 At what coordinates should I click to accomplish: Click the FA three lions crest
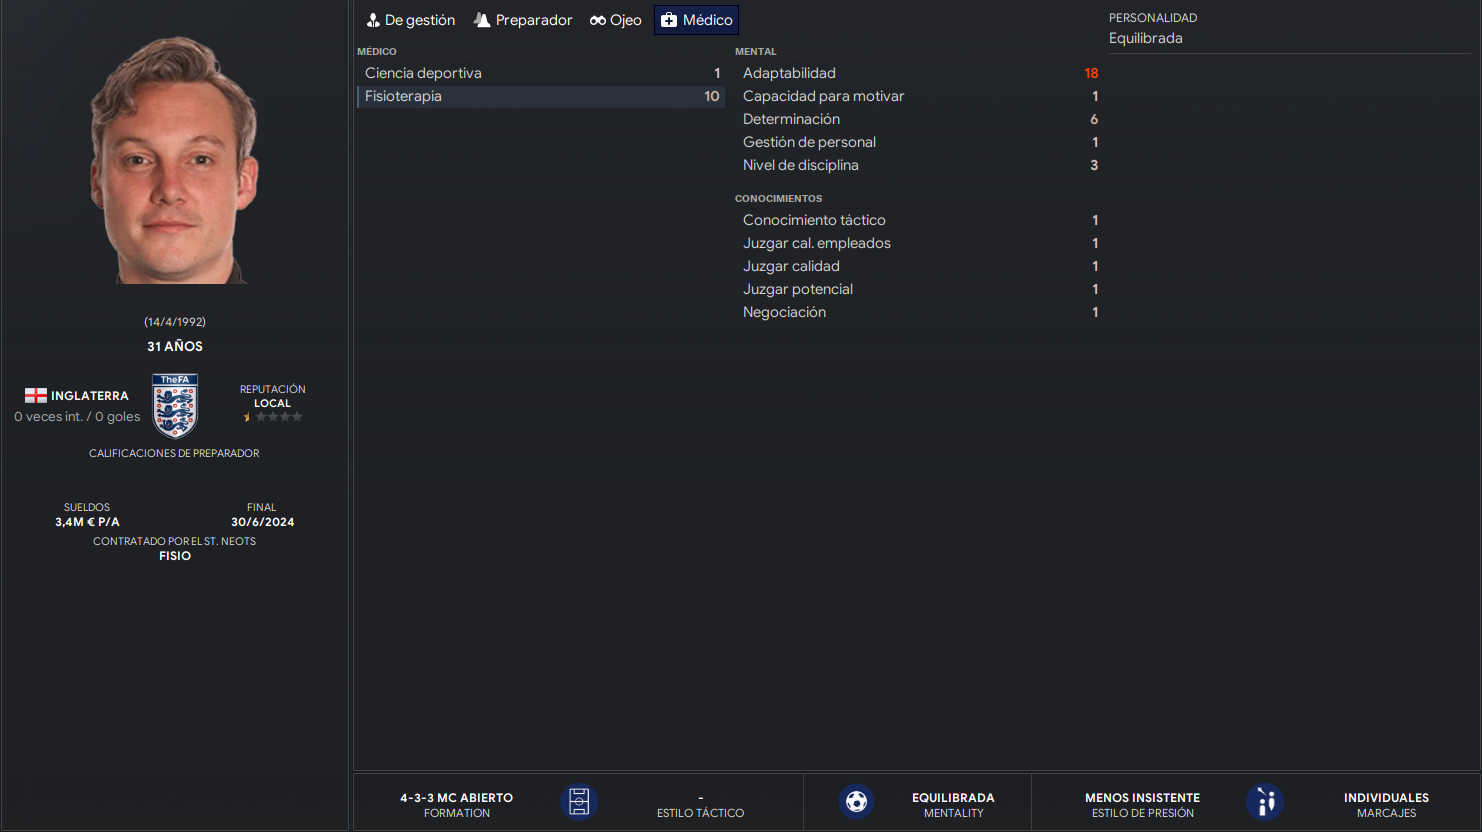(175, 406)
